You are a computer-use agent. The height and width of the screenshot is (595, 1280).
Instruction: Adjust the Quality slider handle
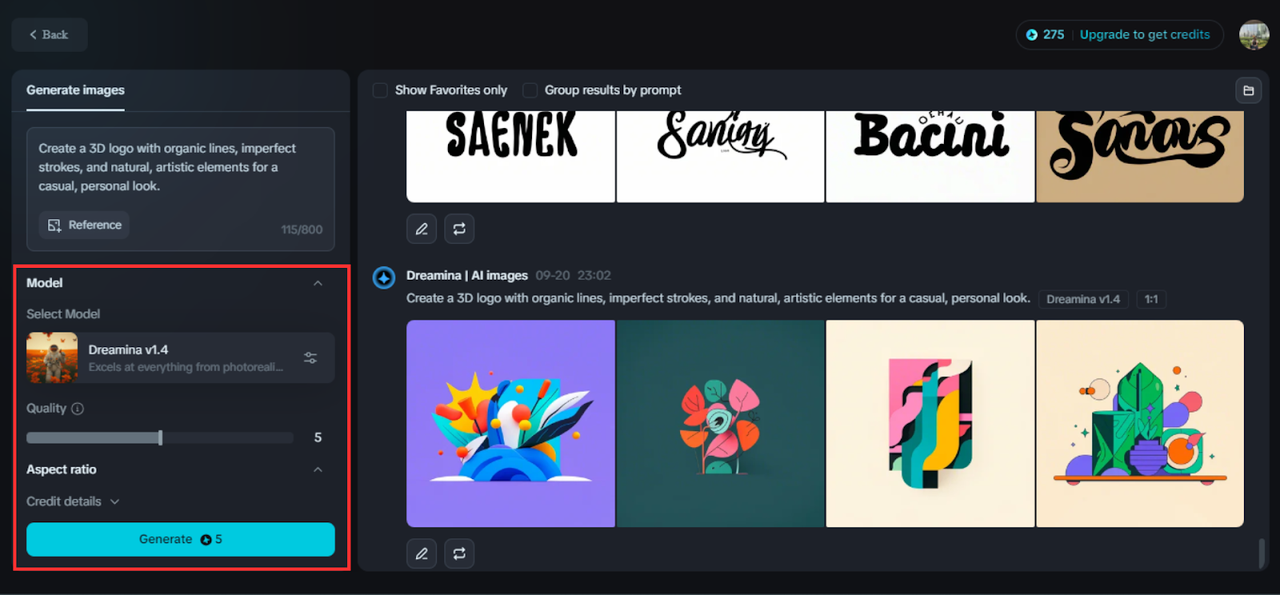pos(160,438)
